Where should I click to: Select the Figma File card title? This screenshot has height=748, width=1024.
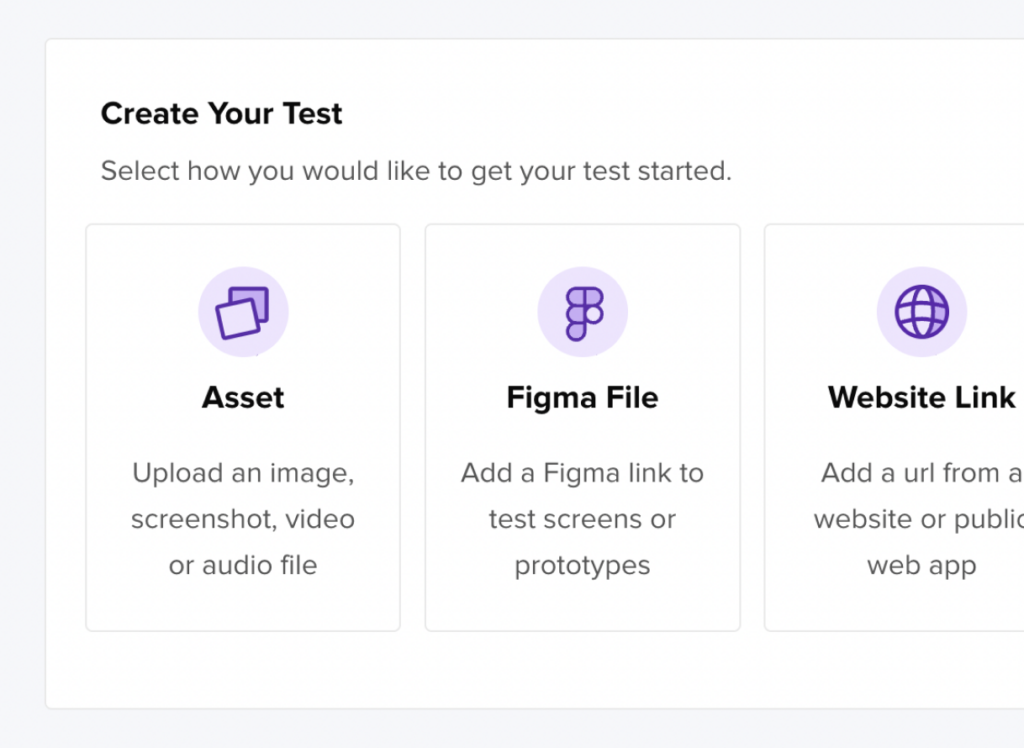click(582, 397)
